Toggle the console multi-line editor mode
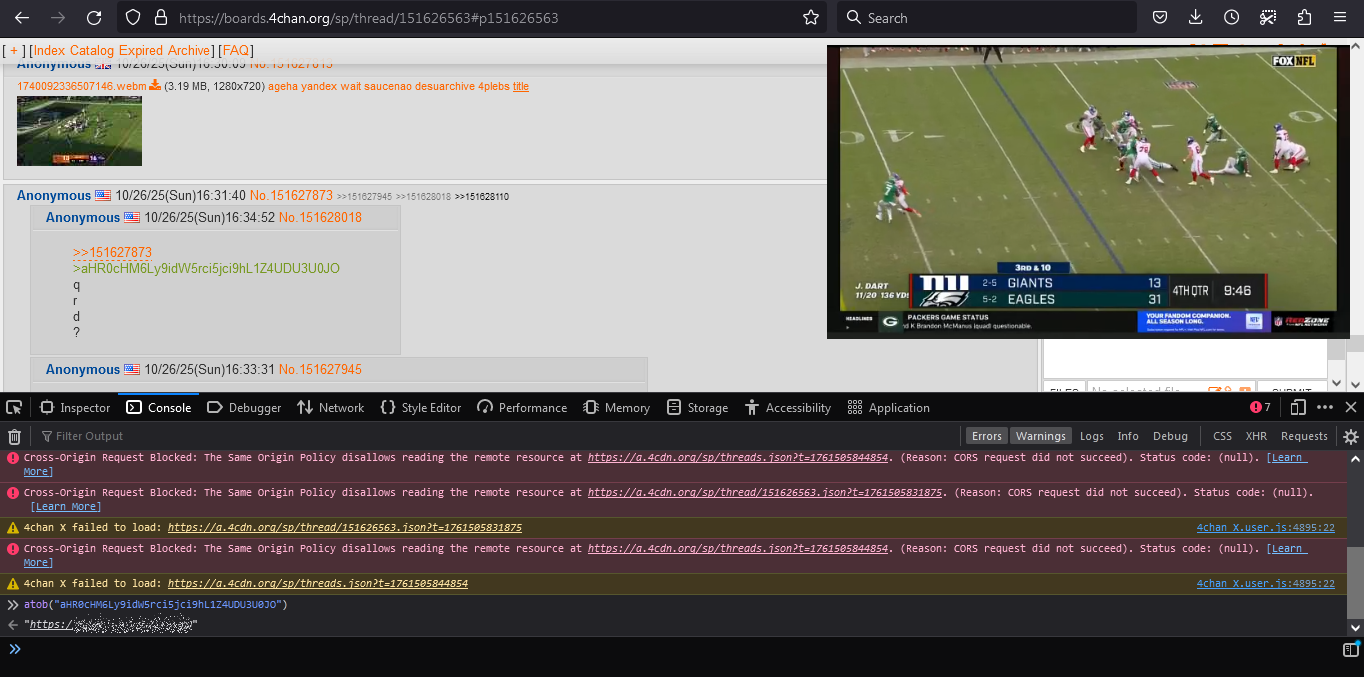This screenshot has width=1364, height=677. 1350,650
